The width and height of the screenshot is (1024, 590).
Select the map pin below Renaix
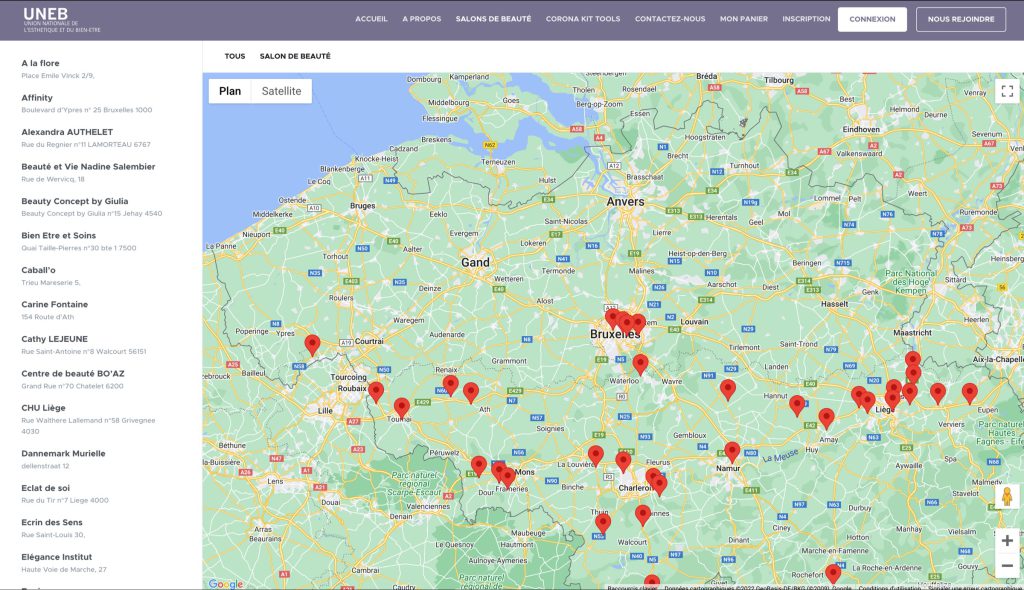(451, 385)
